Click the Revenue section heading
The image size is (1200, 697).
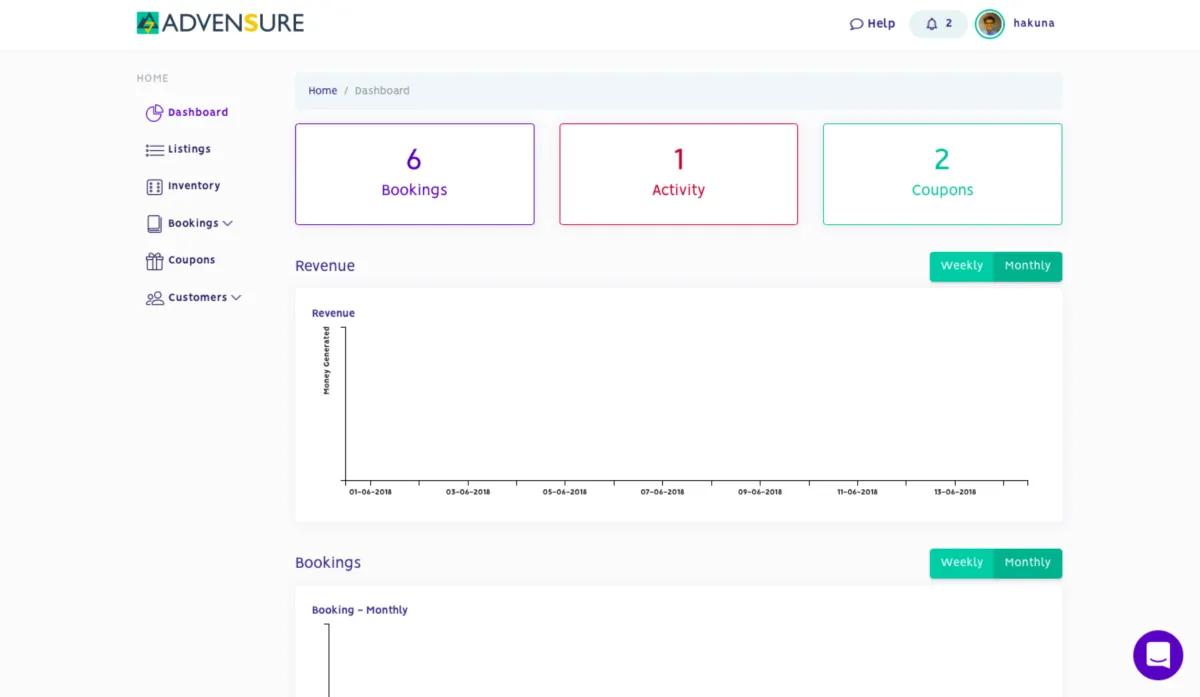[325, 267]
